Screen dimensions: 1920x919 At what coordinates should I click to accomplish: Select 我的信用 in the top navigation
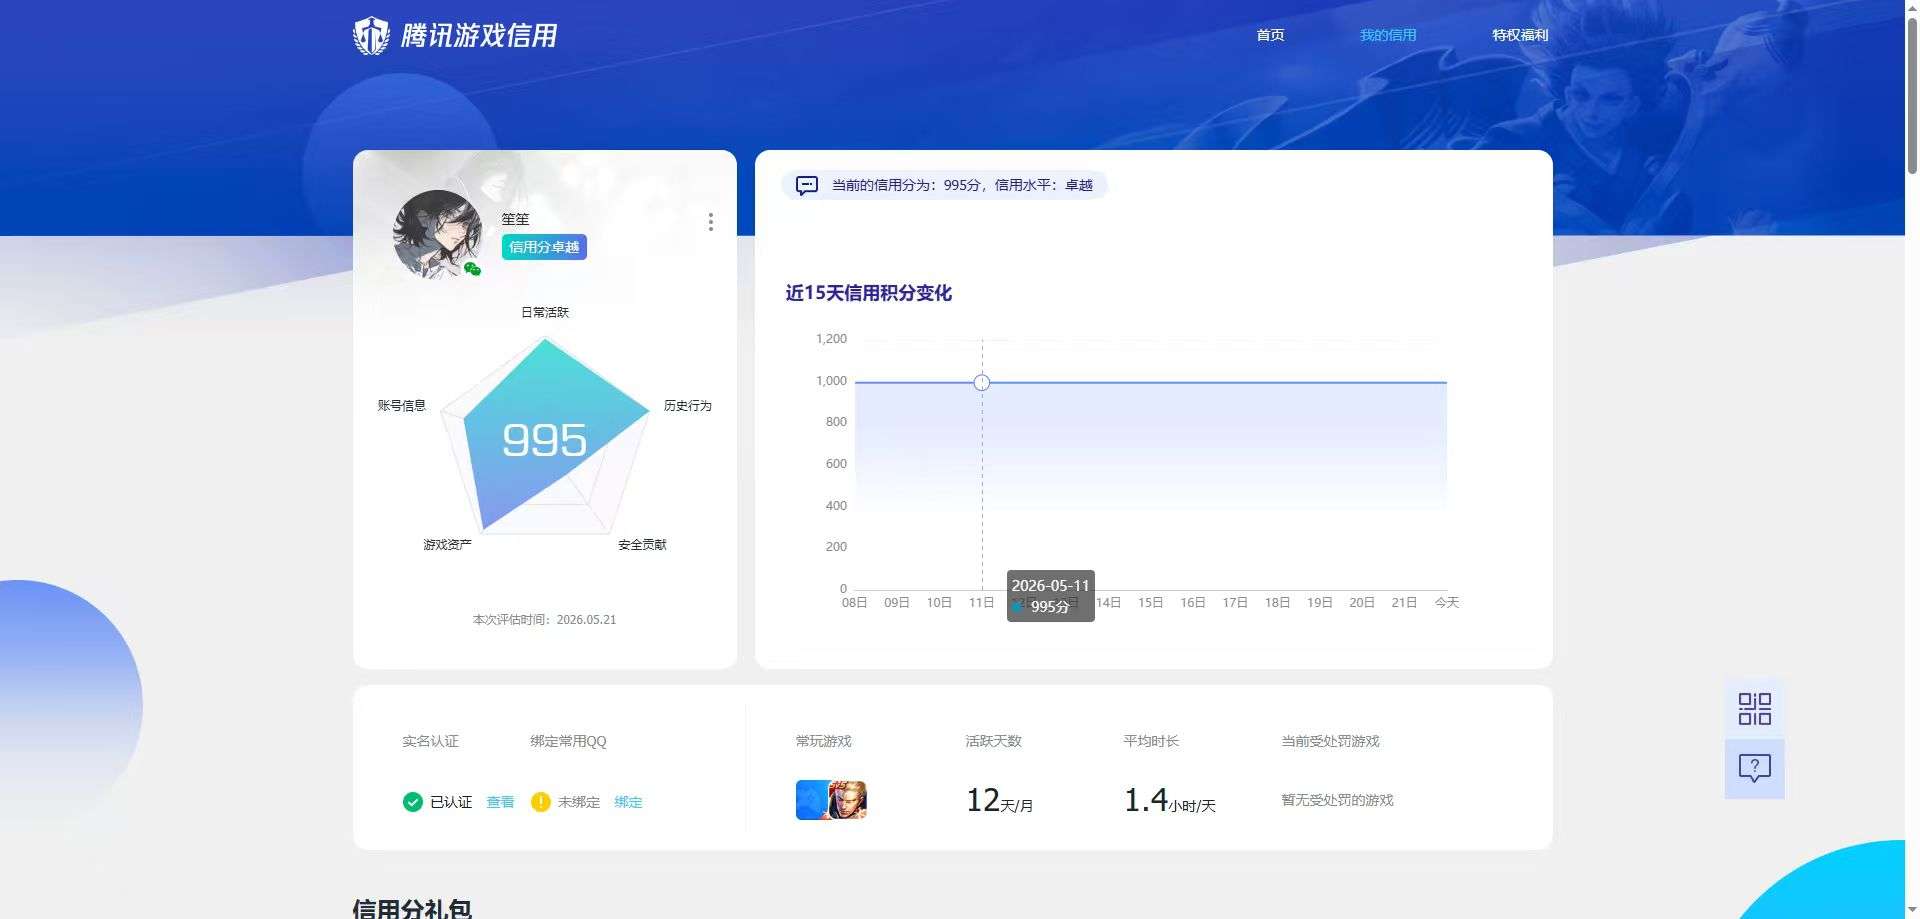[x=1388, y=35]
